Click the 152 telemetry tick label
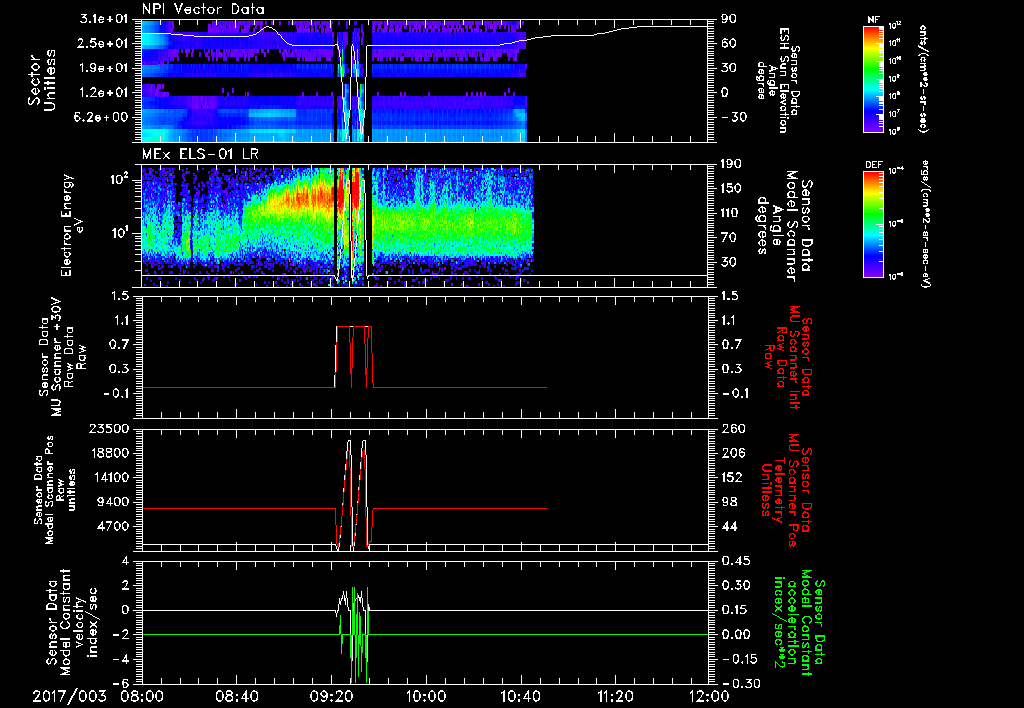The width and height of the screenshot is (1024, 708). tap(733, 477)
